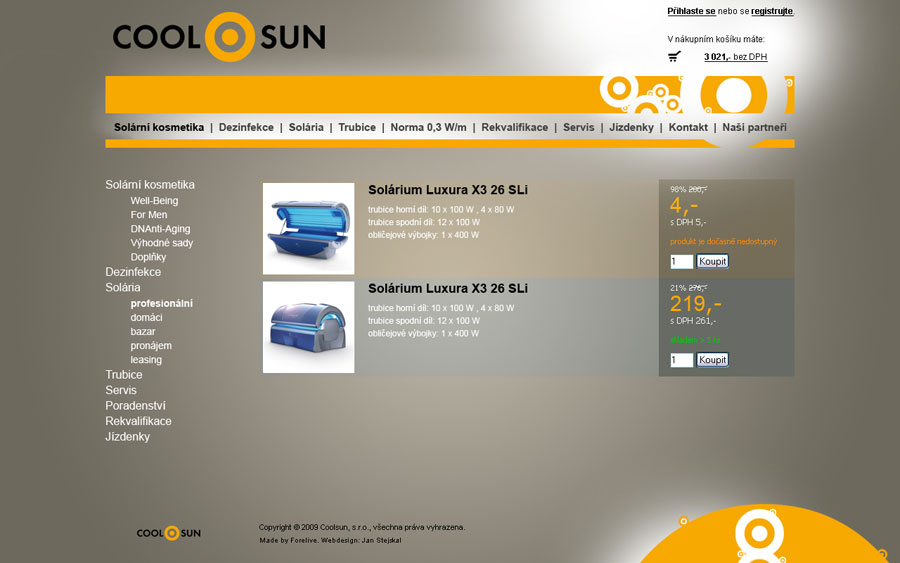Open the Přihlaste se login link
Viewport: 900px width, 563px height.
(x=691, y=11)
